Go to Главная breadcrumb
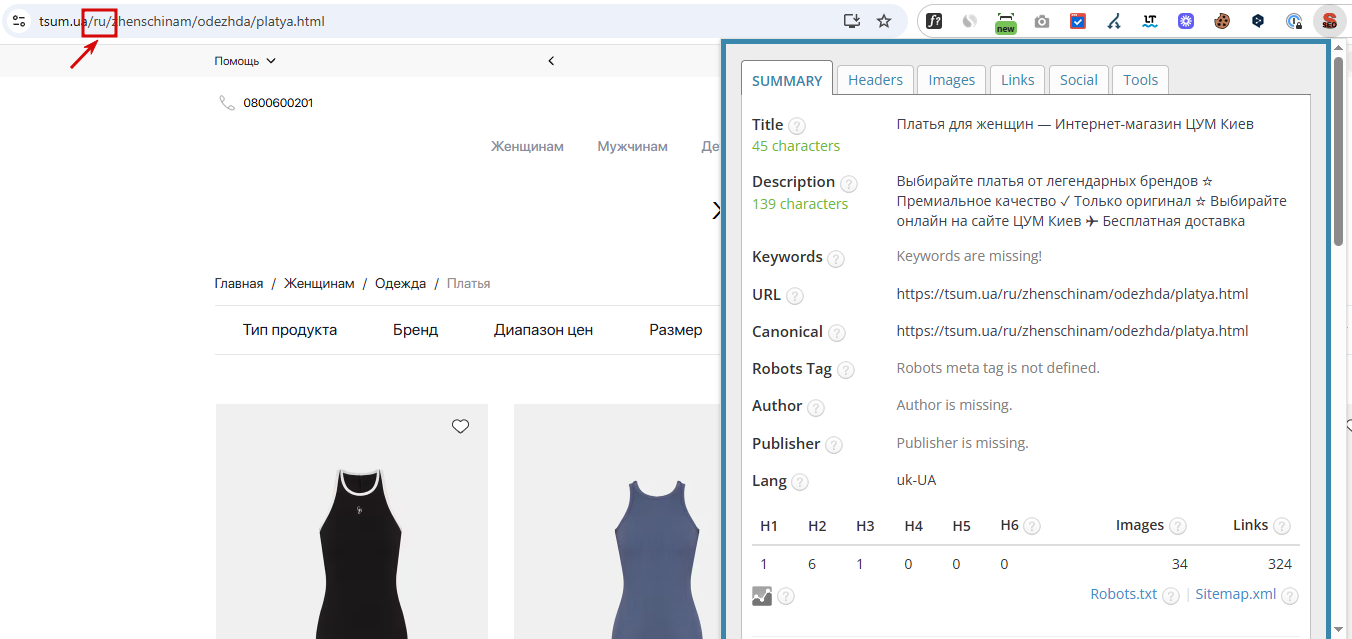The width and height of the screenshot is (1352, 639). [239, 283]
